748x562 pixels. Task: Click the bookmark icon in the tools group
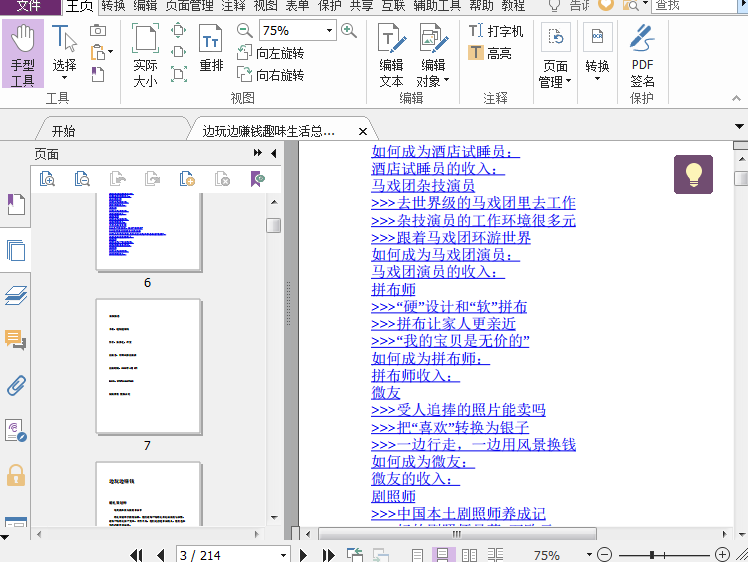tap(98, 74)
